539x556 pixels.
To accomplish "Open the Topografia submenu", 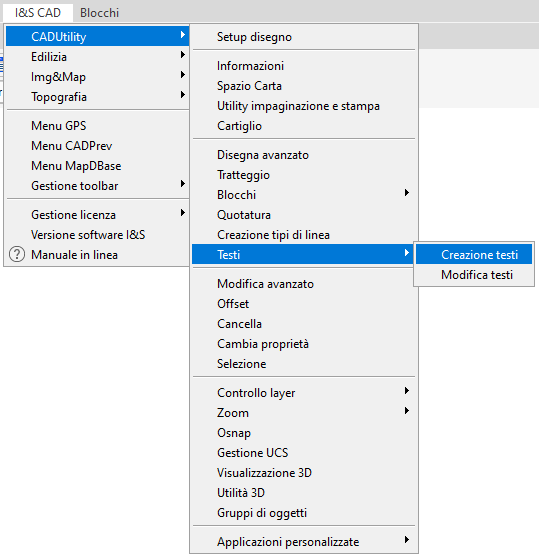I will point(98,96).
